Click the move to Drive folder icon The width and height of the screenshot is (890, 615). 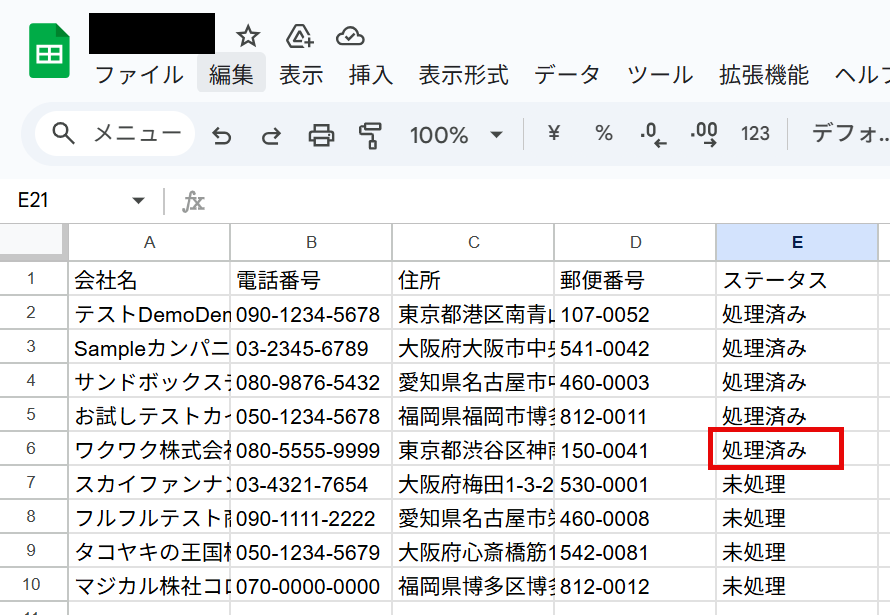pos(299,37)
